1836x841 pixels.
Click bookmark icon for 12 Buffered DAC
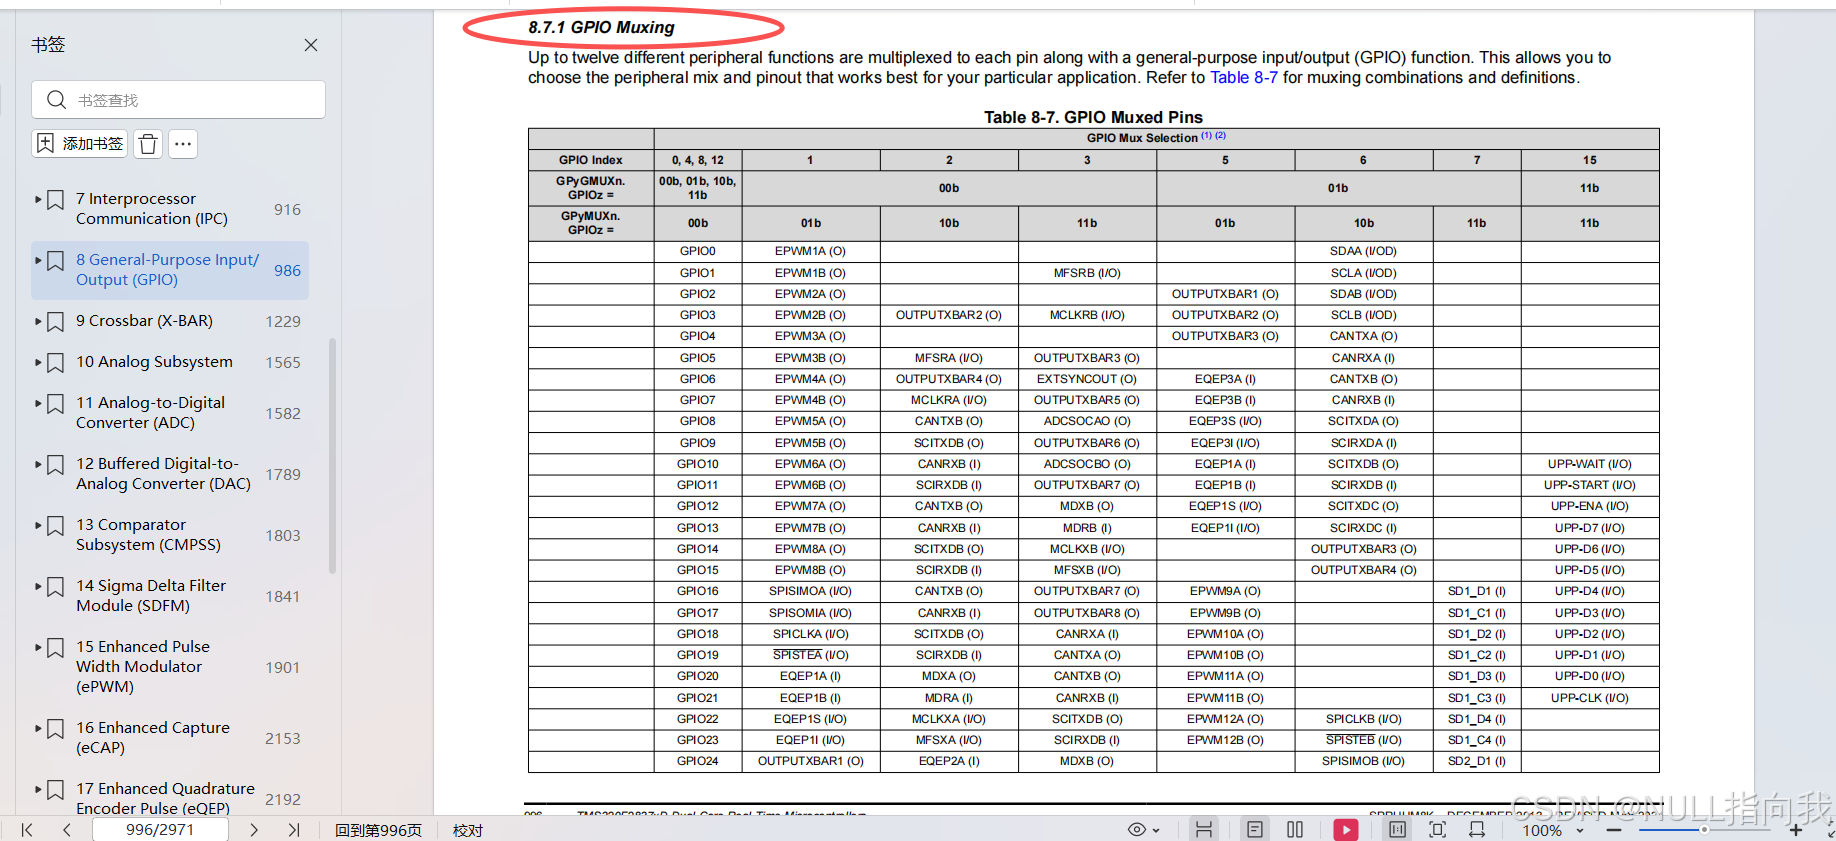(x=56, y=465)
